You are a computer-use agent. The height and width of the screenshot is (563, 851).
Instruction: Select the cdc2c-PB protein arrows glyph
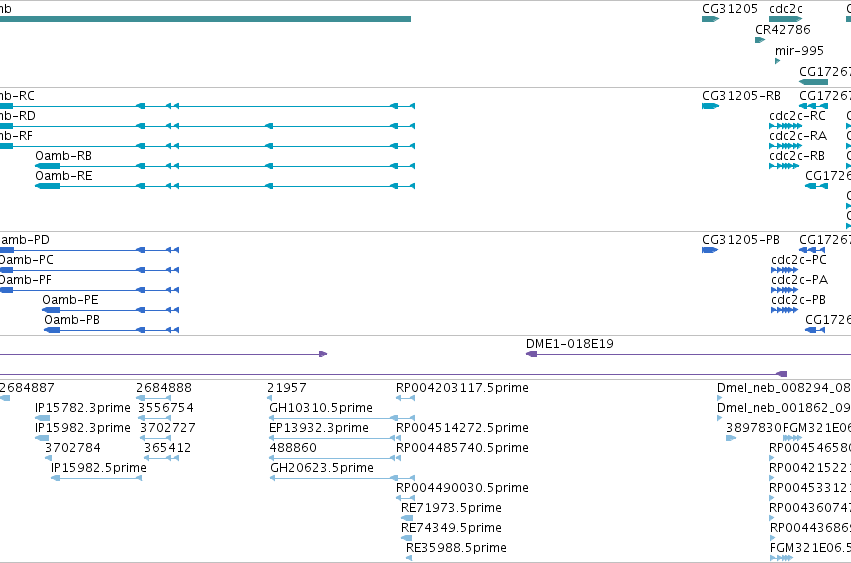[x=784, y=310]
